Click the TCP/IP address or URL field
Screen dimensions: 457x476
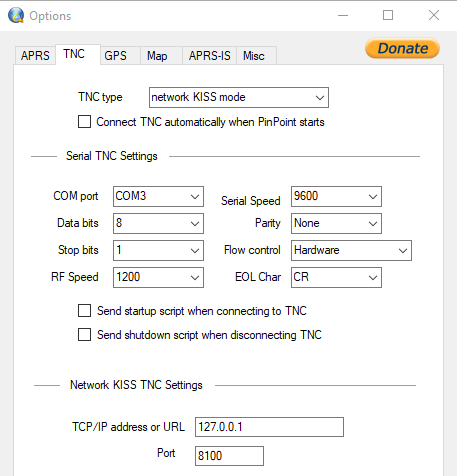point(269,427)
